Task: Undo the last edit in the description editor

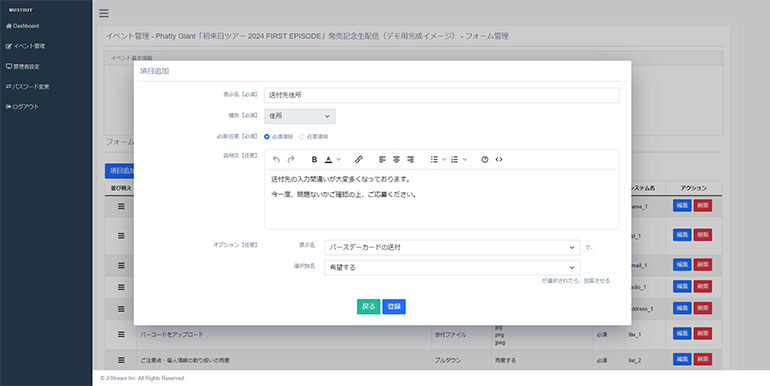Action: click(x=276, y=160)
